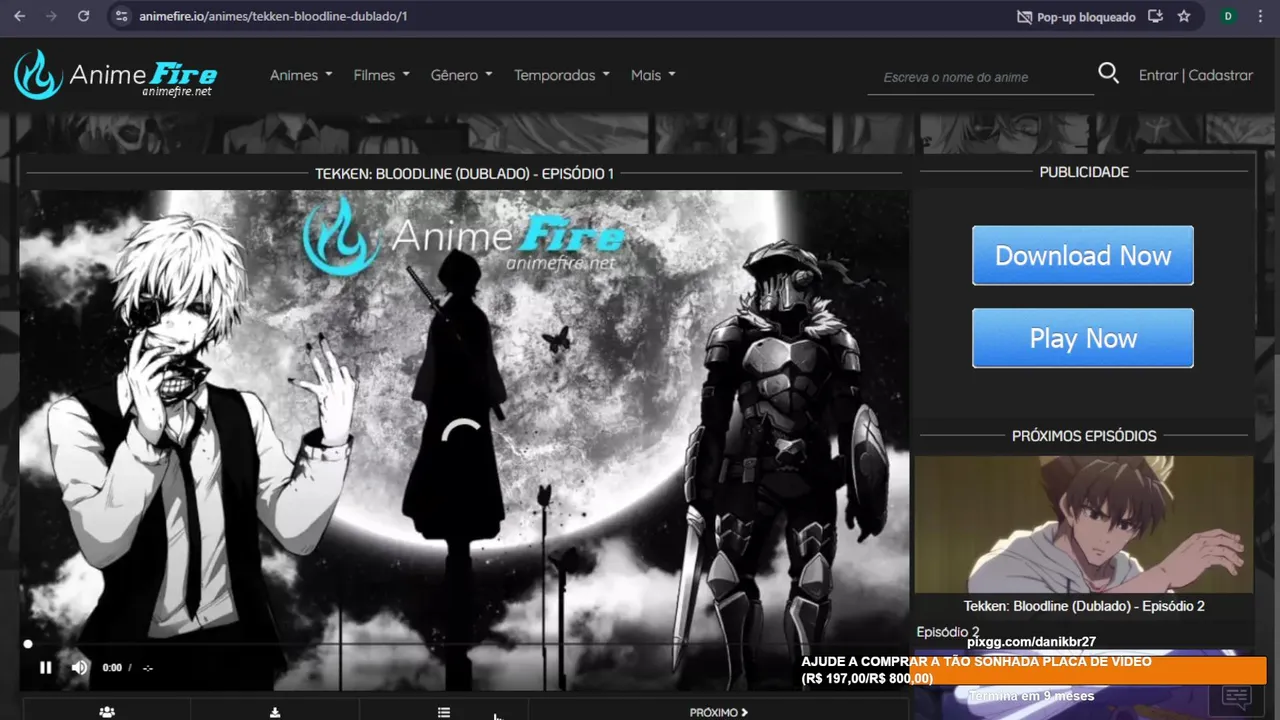Bookmark this page with the star icon

coord(1184,16)
